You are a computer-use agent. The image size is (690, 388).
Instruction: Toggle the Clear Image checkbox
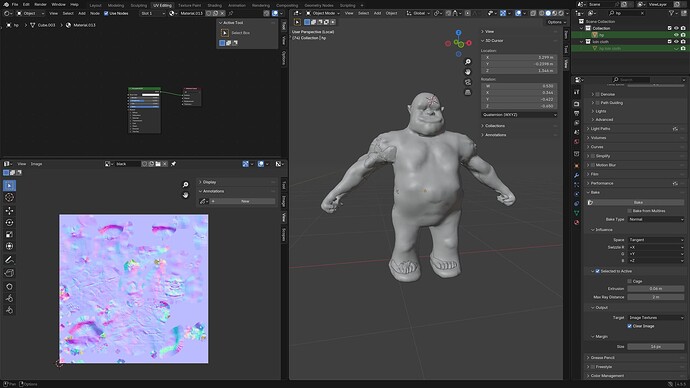630,326
